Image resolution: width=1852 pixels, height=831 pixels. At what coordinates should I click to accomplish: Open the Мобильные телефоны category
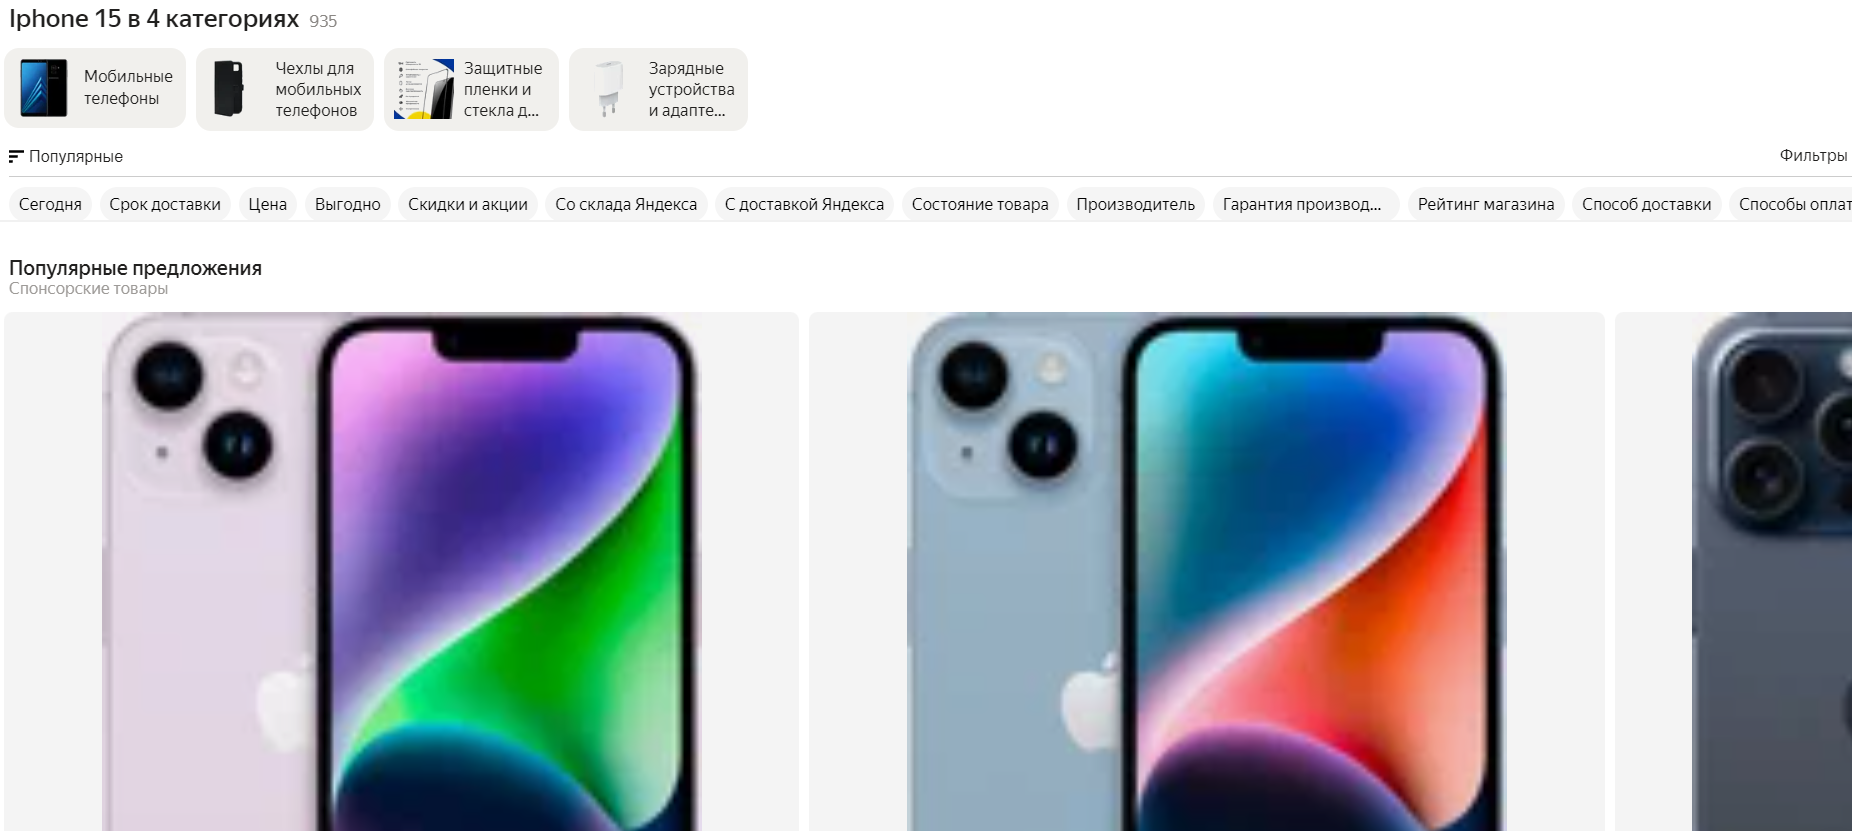[x=95, y=88]
